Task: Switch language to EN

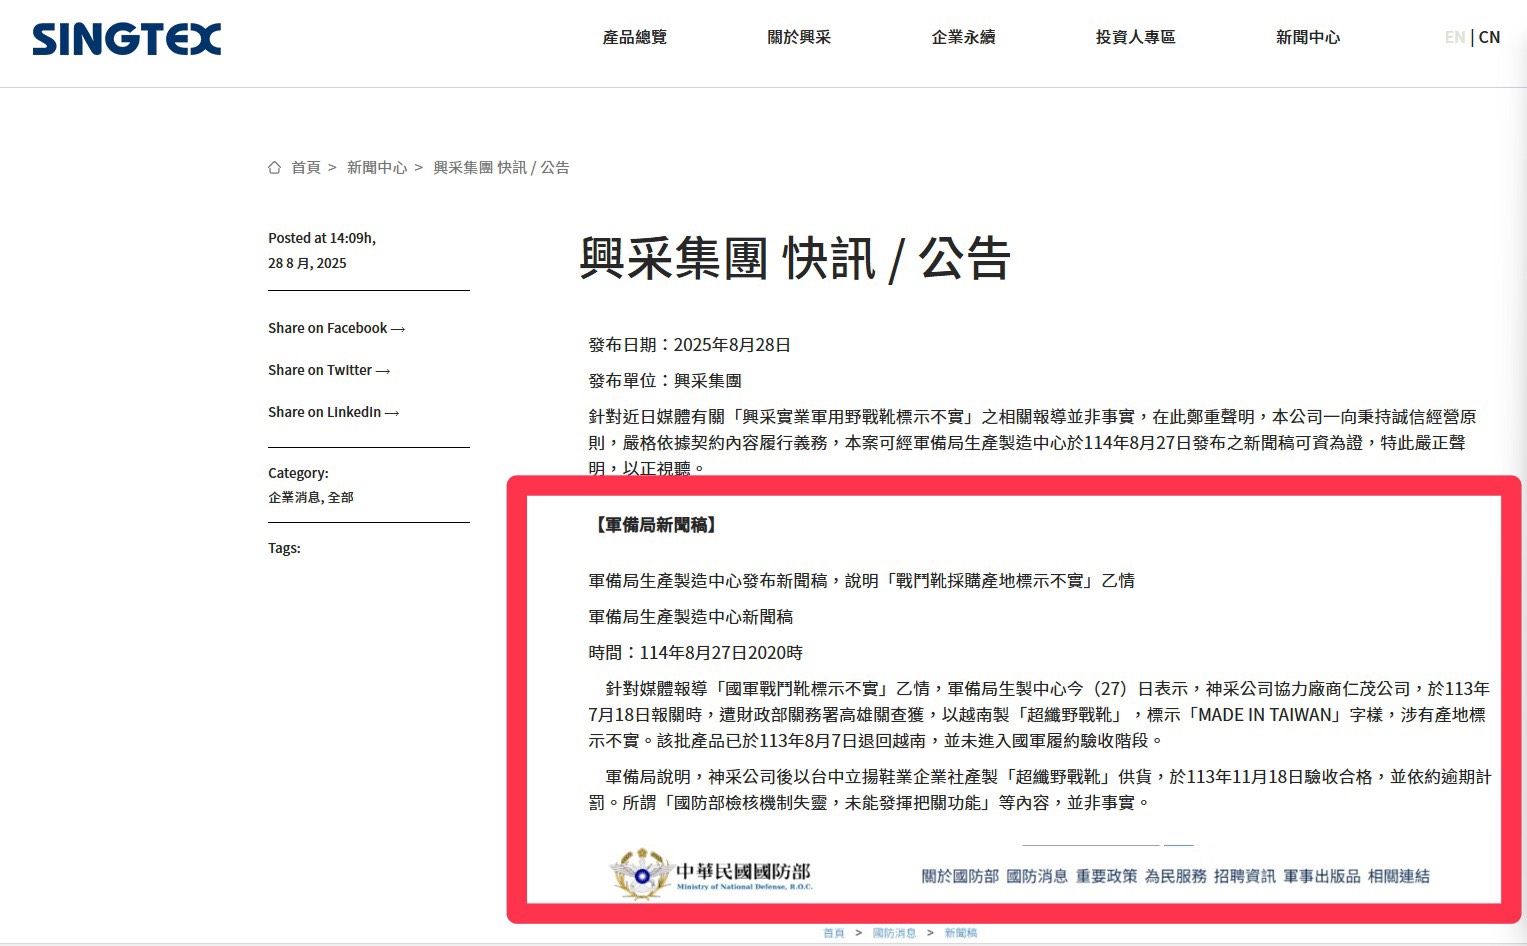Action: coord(1454,37)
